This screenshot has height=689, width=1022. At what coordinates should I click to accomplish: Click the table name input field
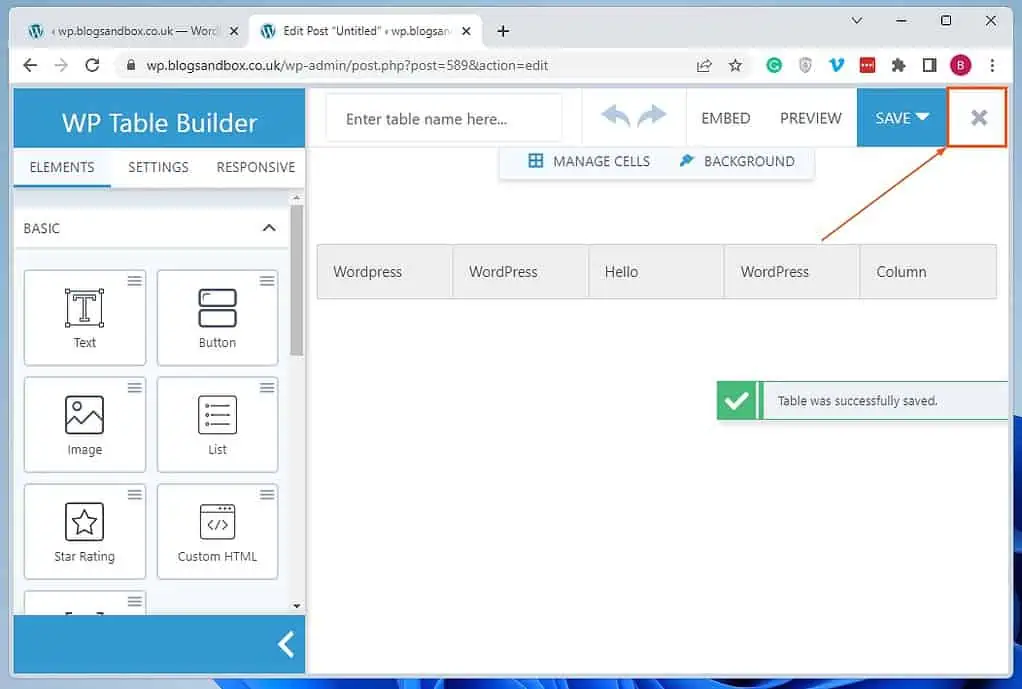click(x=444, y=119)
